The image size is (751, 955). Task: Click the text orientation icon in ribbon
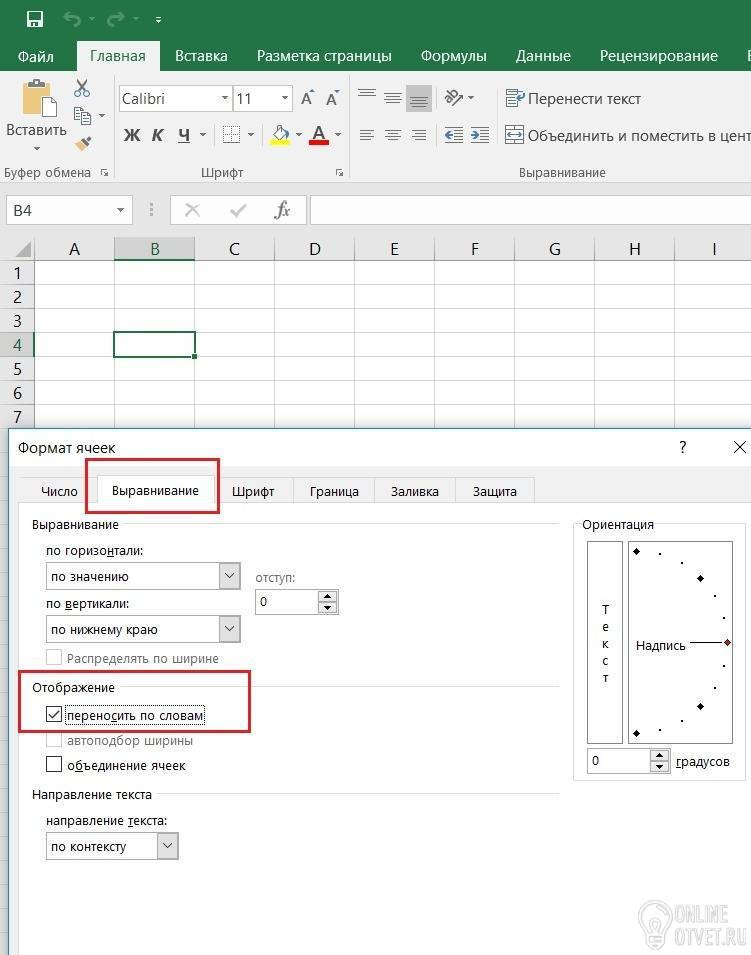tap(454, 97)
